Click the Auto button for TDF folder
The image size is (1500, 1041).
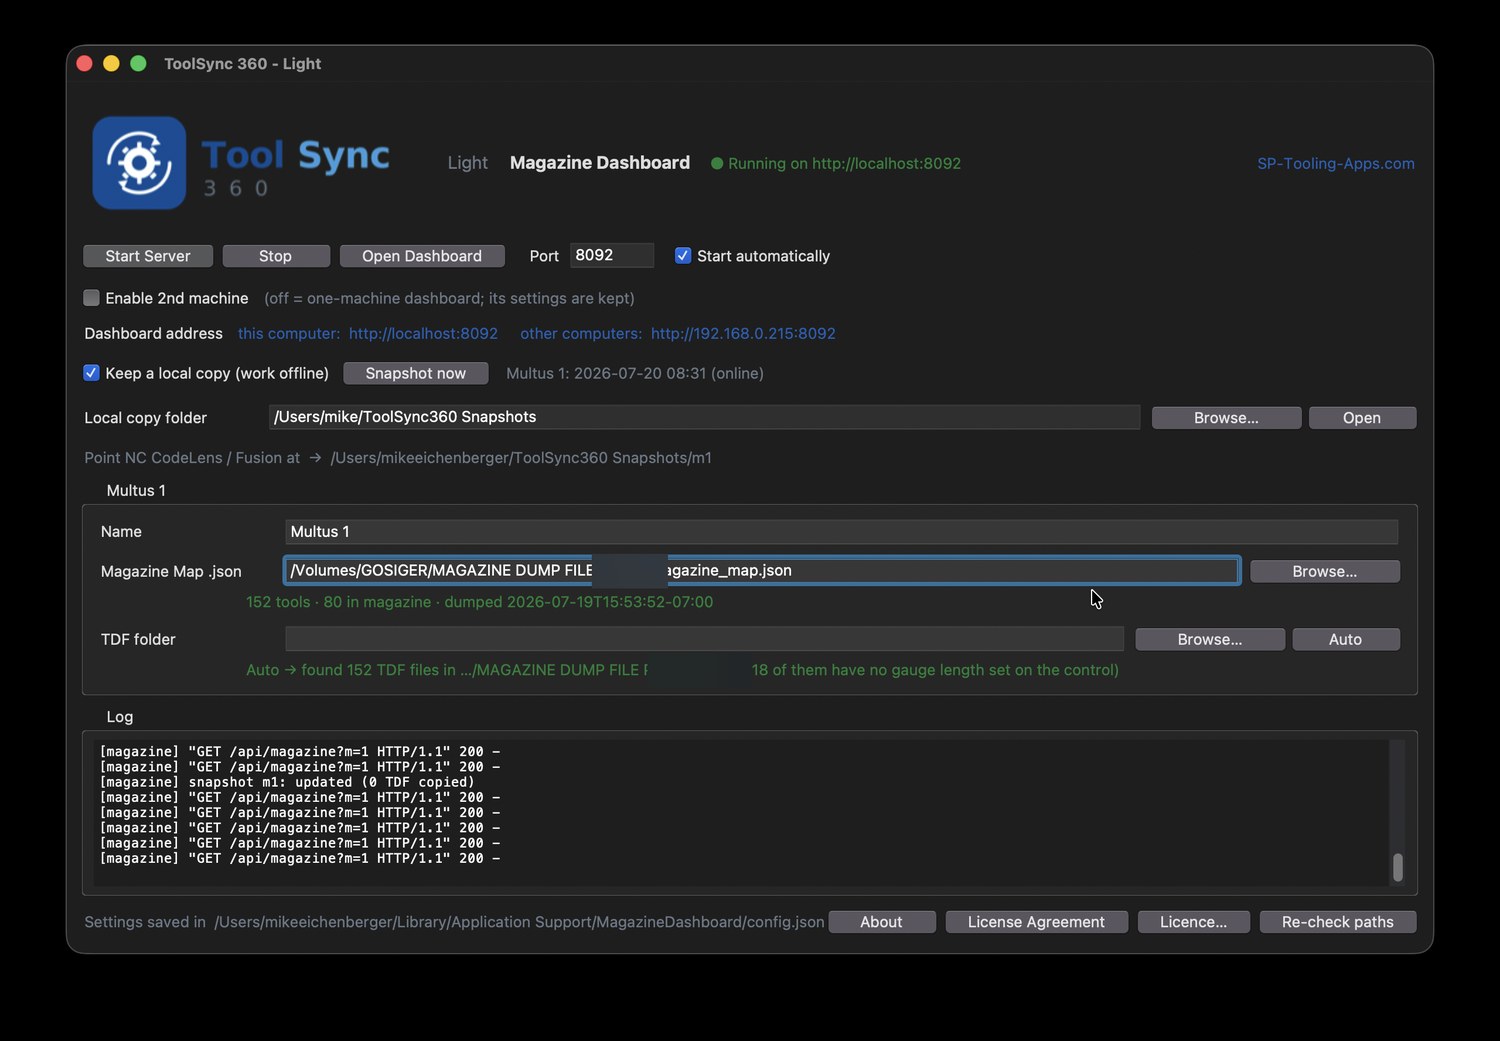pyautogui.click(x=1346, y=640)
